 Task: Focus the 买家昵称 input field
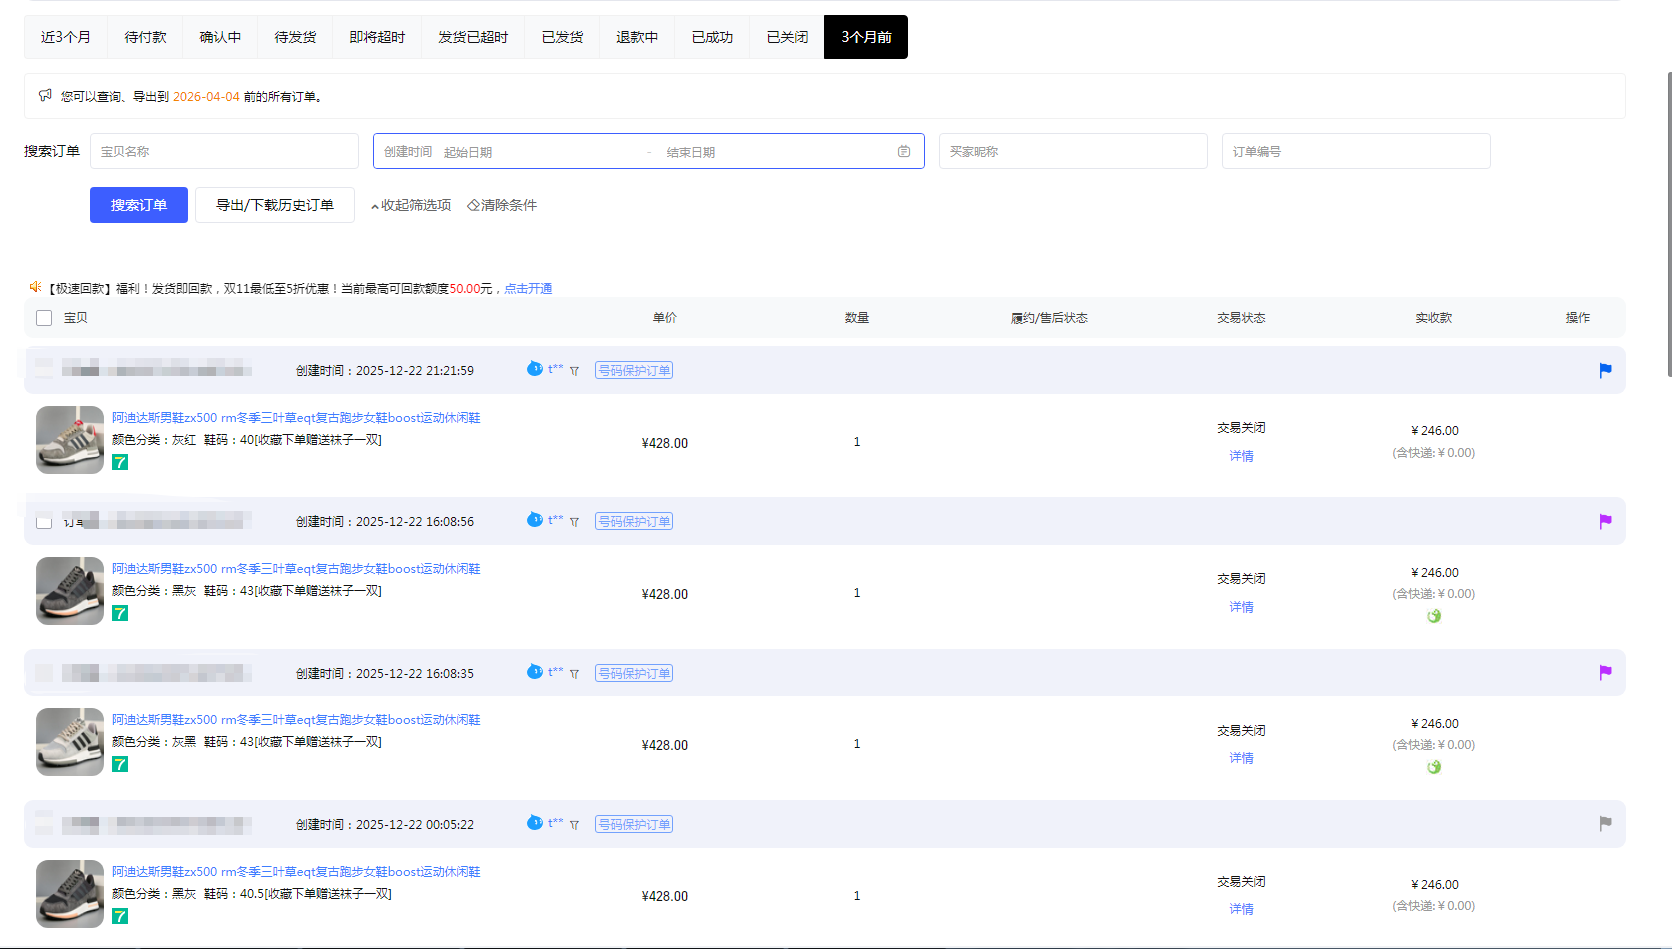coord(1073,151)
